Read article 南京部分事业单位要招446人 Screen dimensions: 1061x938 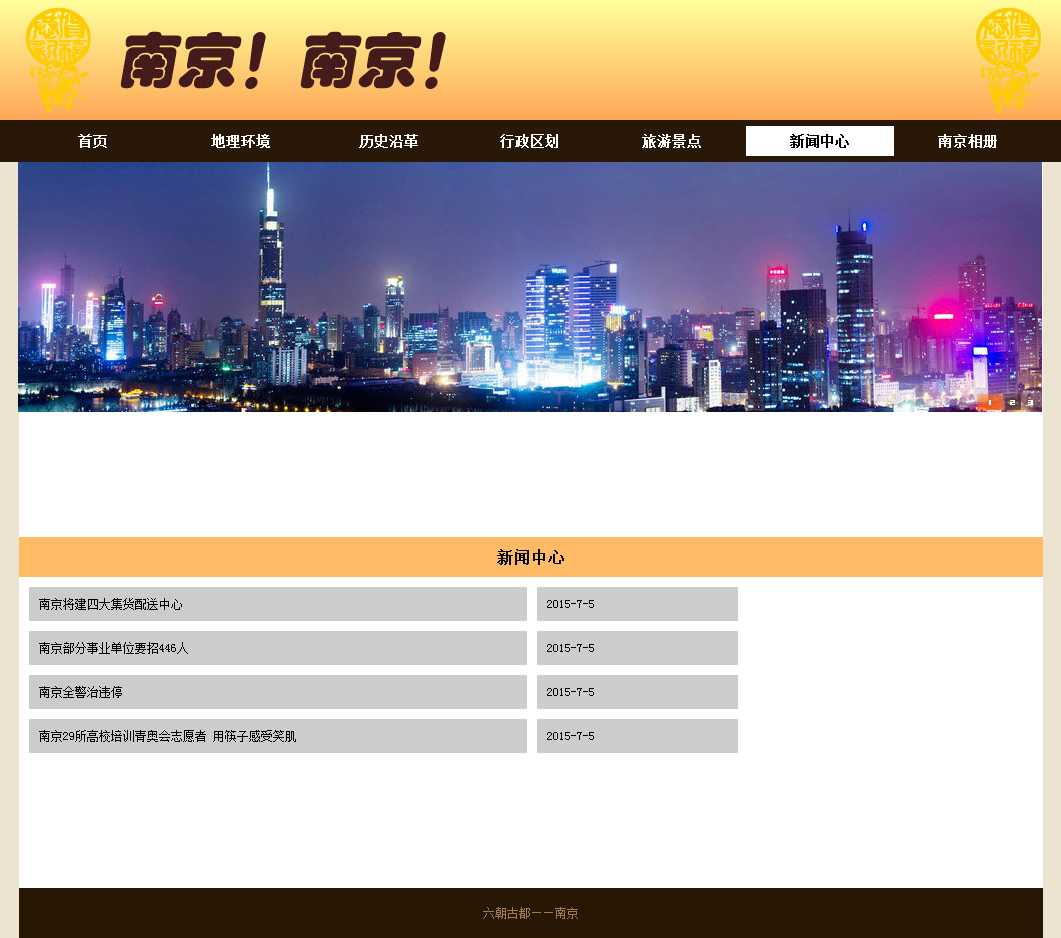point(114,648)
